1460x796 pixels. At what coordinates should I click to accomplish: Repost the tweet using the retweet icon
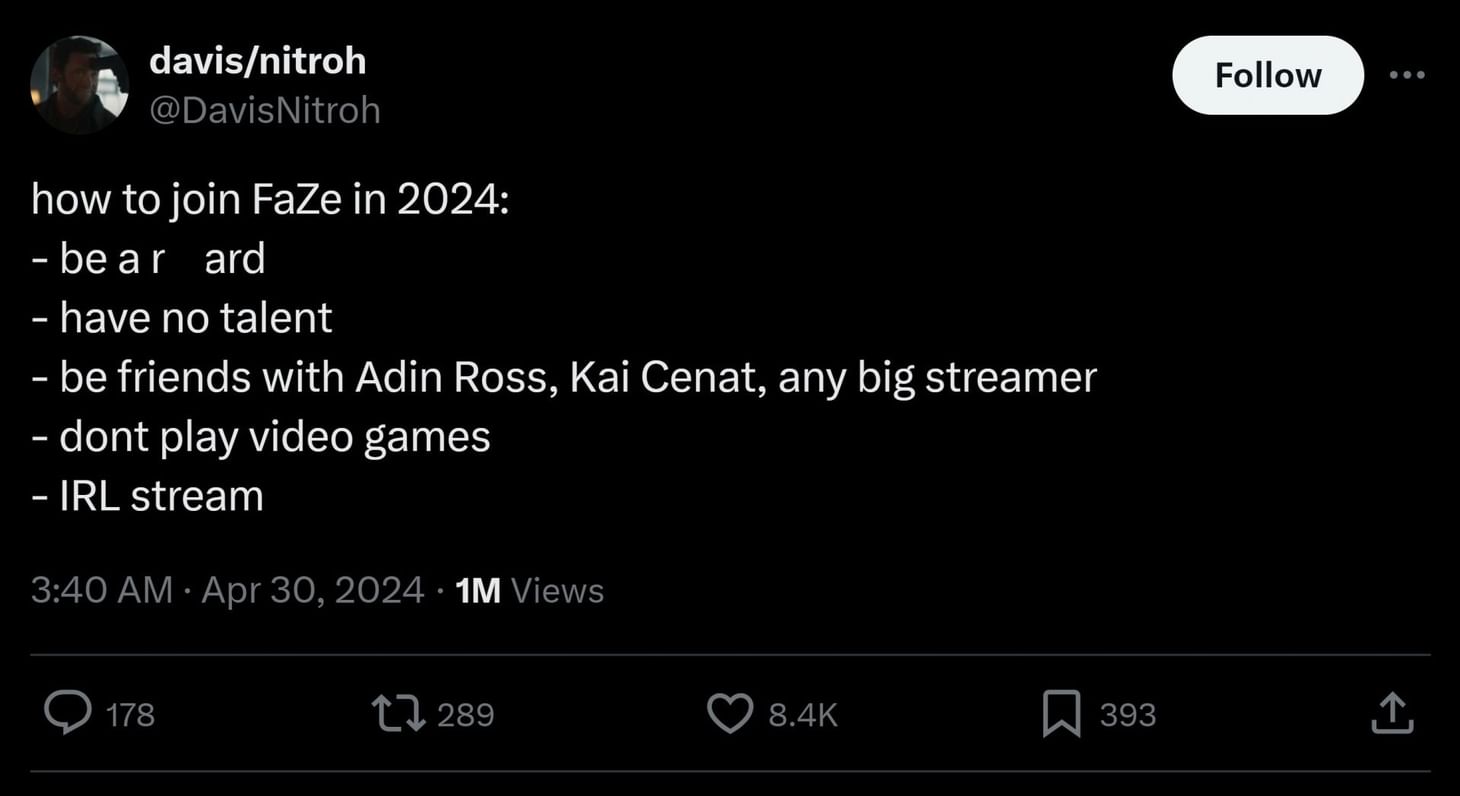point(396,714)
